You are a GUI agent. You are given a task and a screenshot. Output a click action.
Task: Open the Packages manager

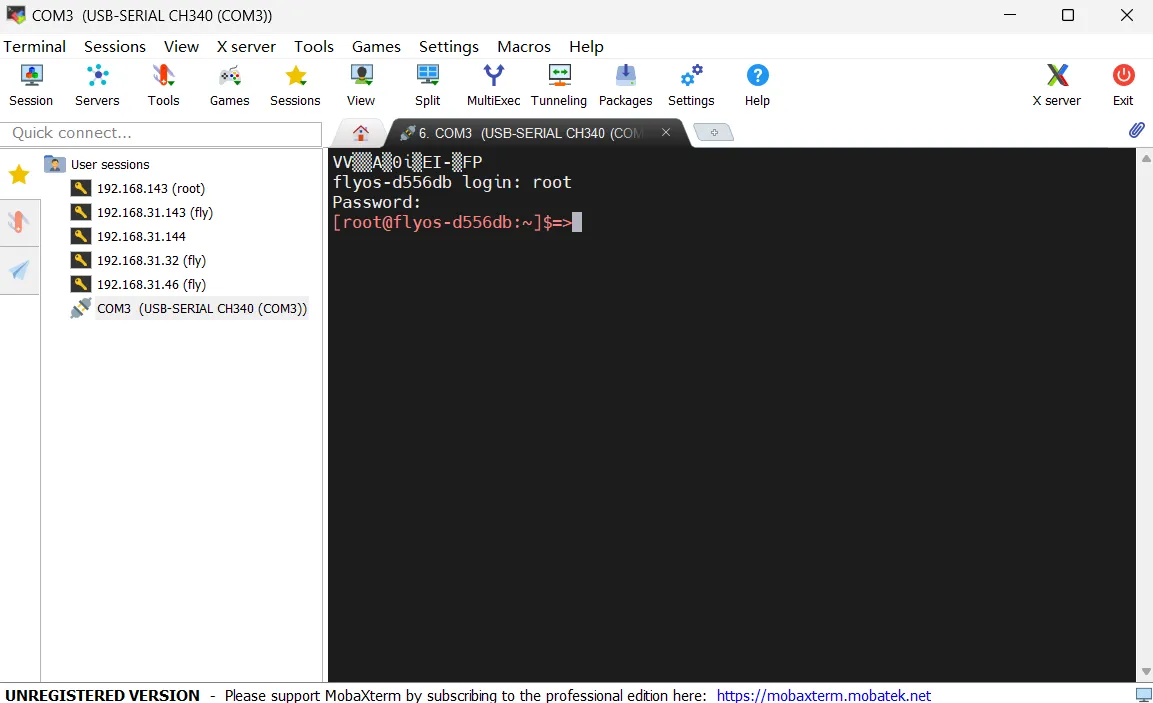(625, 85)
